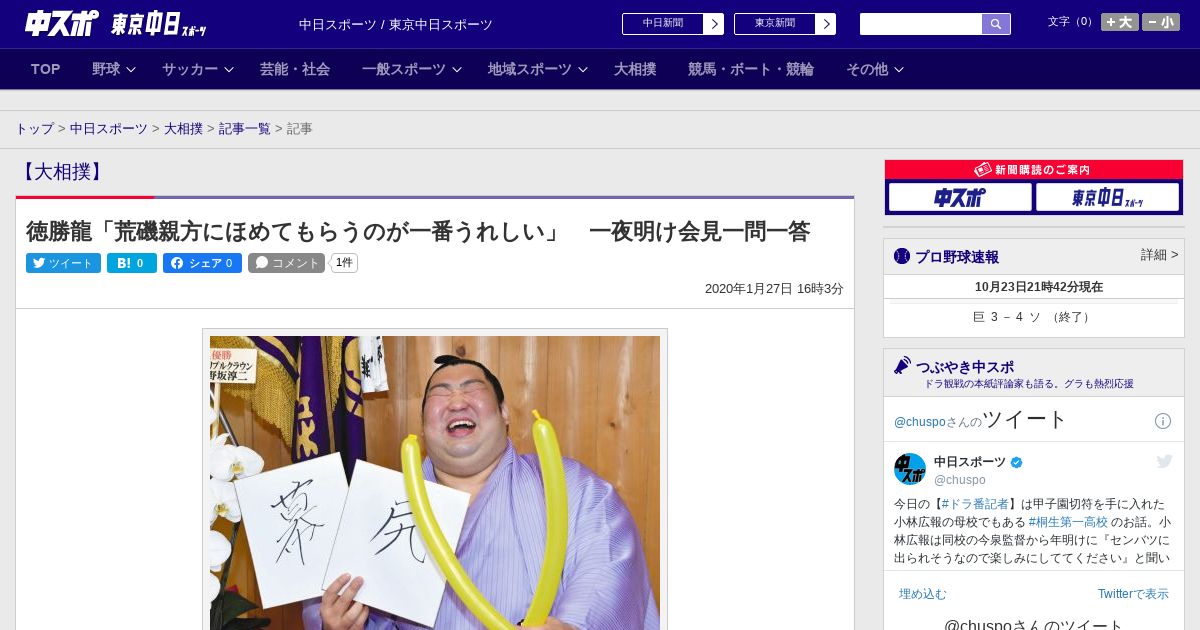Click the search magnifier button

pos(996,24)
